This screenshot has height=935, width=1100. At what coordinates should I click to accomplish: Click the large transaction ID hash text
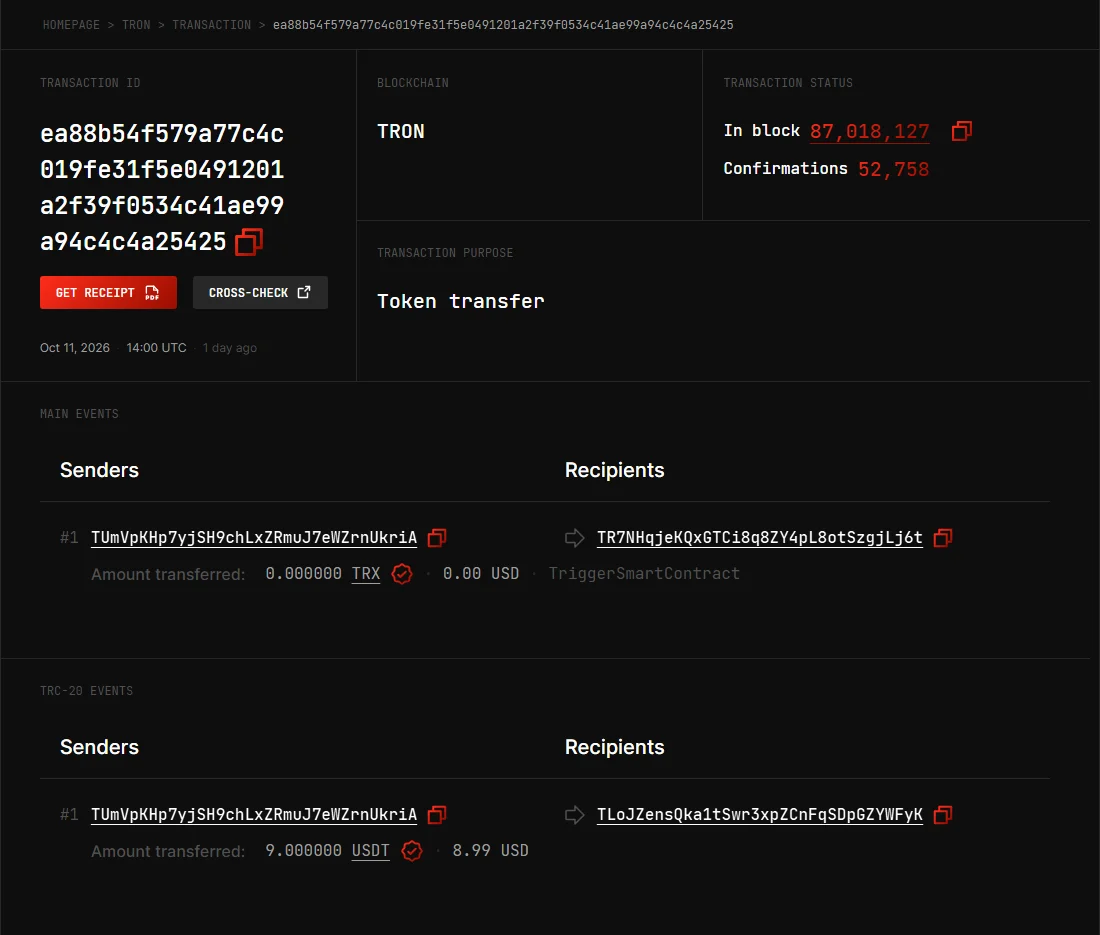[162, 187]
